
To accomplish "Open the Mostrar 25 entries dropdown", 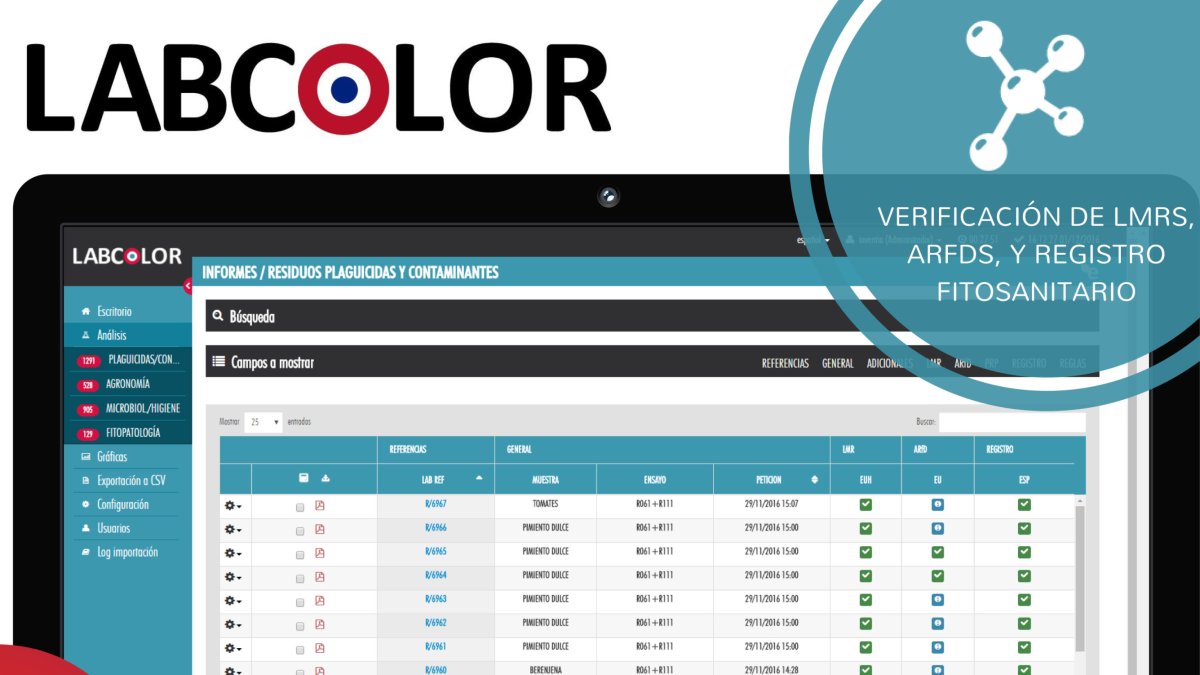I will [x=265, y=422].
